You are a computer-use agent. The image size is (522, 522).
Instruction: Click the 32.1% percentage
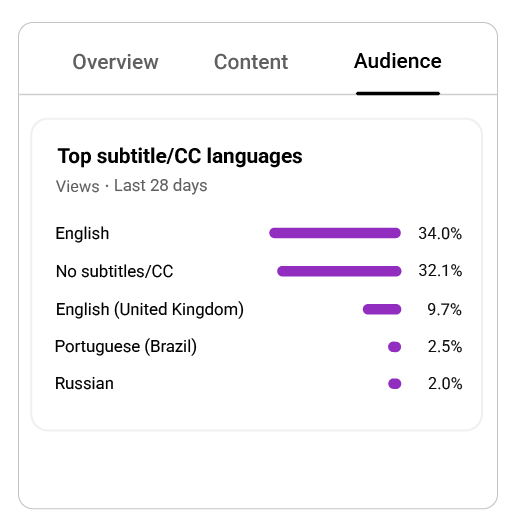(x=440, y=271)
